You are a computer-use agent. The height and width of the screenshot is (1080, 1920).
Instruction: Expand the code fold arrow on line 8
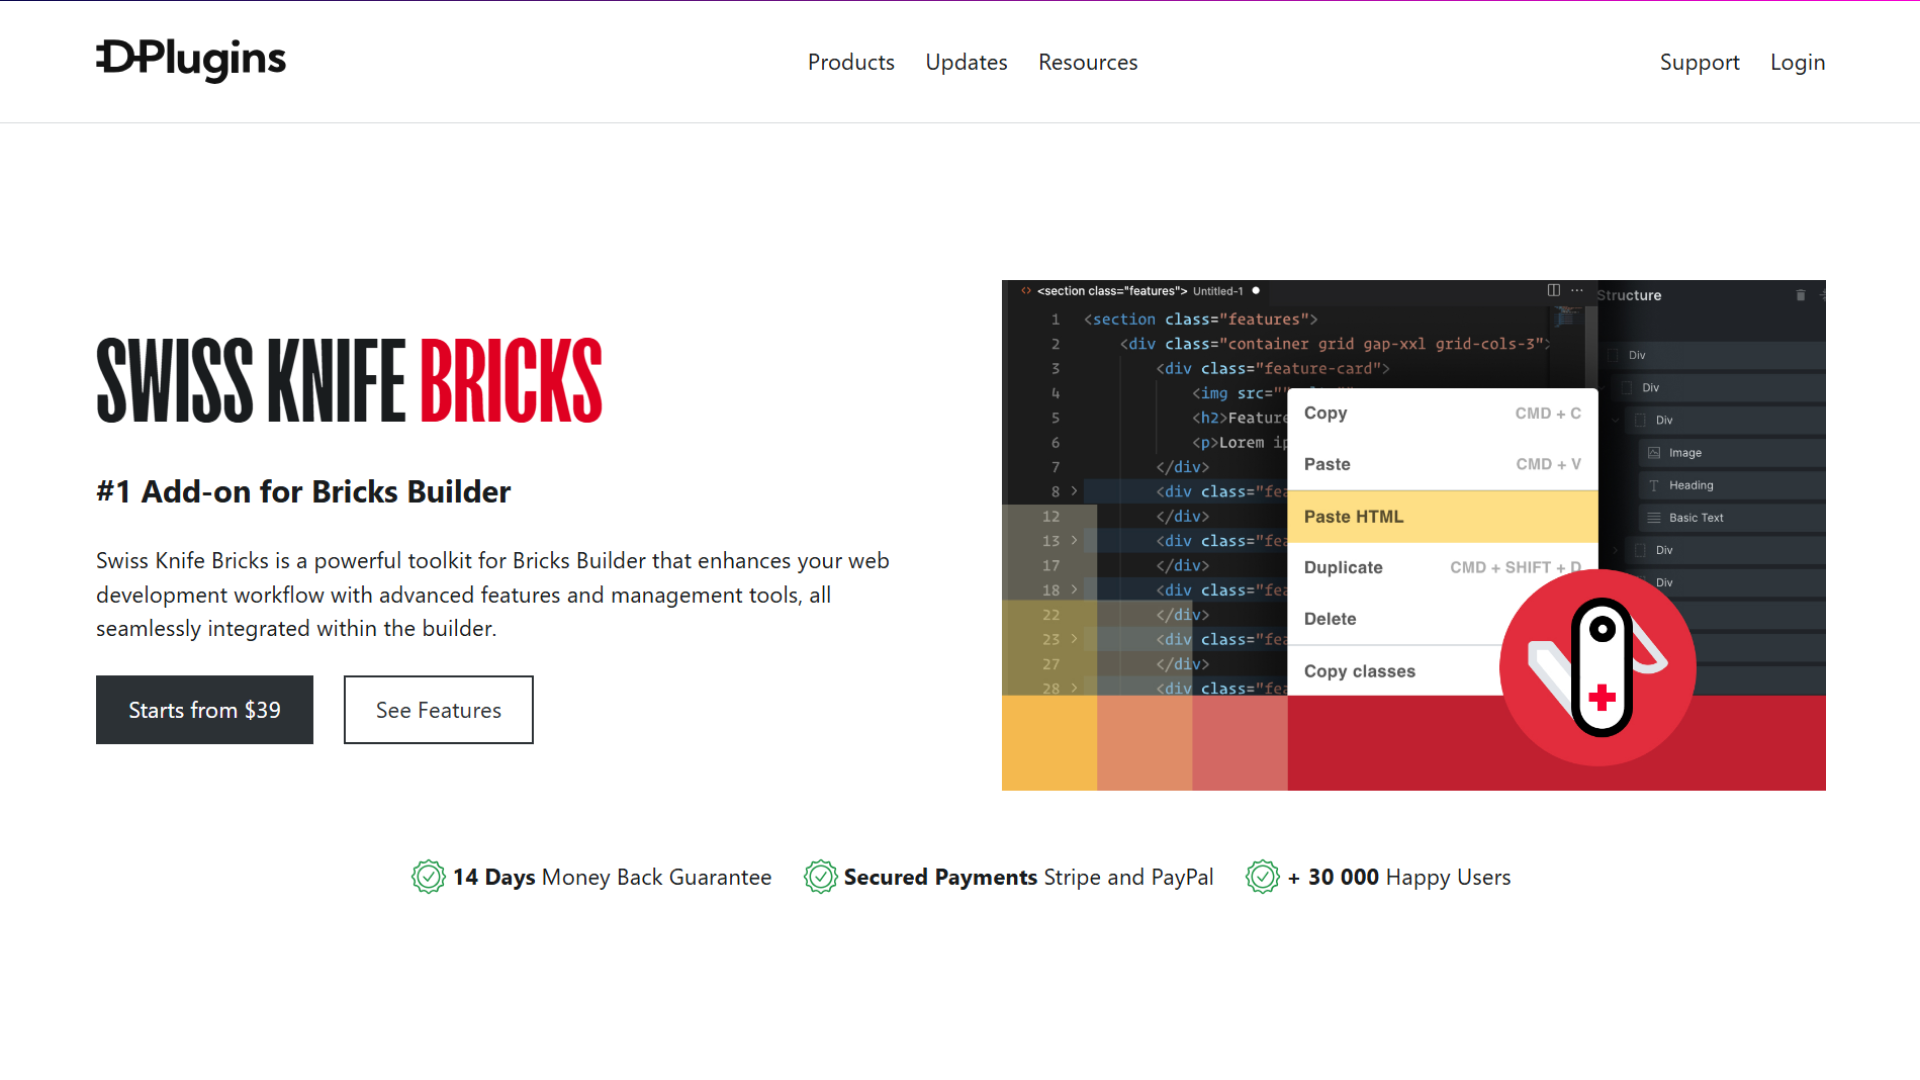(1075, 491)
